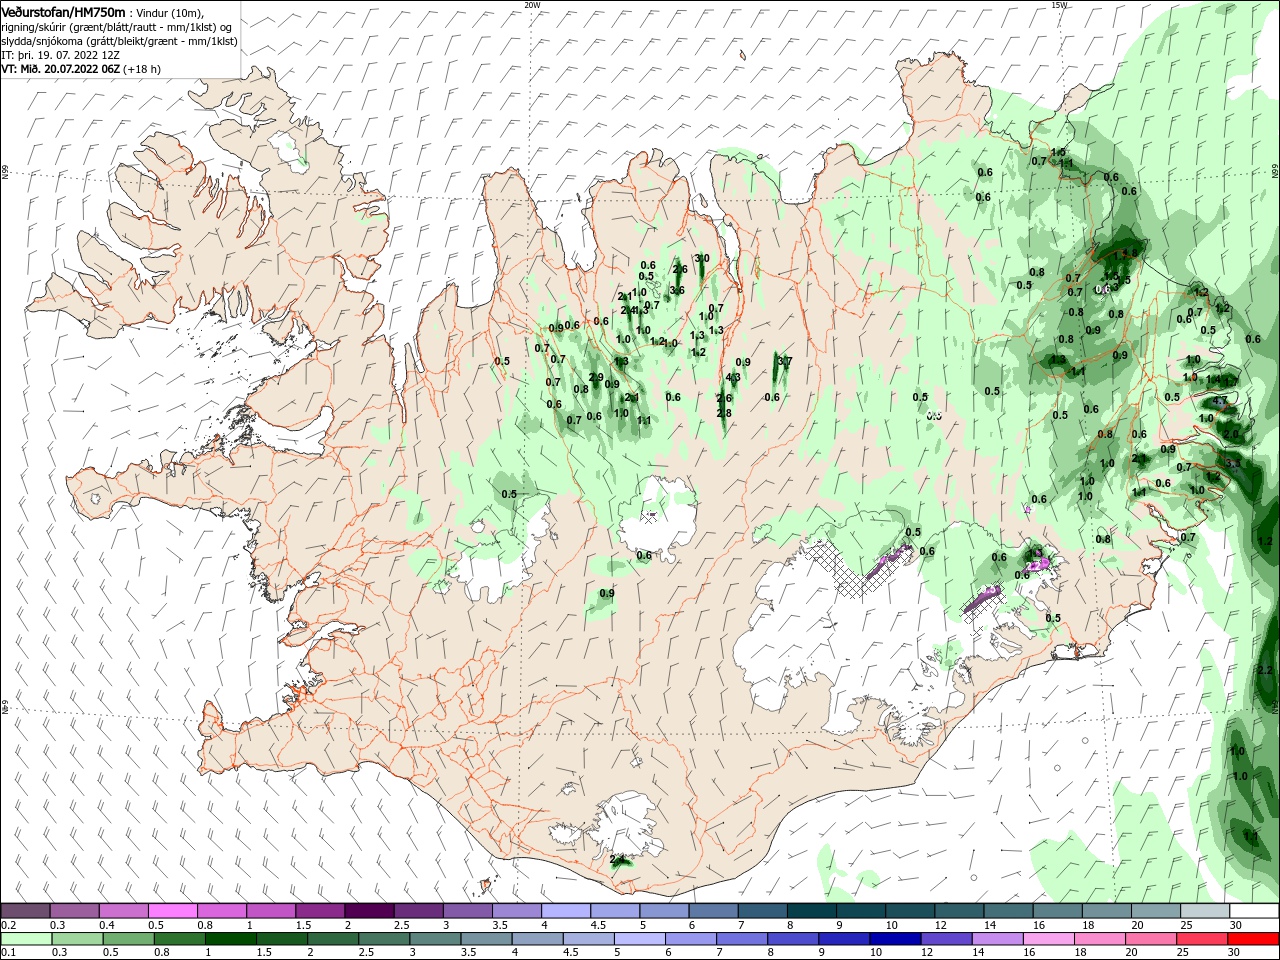
Task: Click the 'rigning/skúrir' legend description line
Action: (x=116, y=27)
